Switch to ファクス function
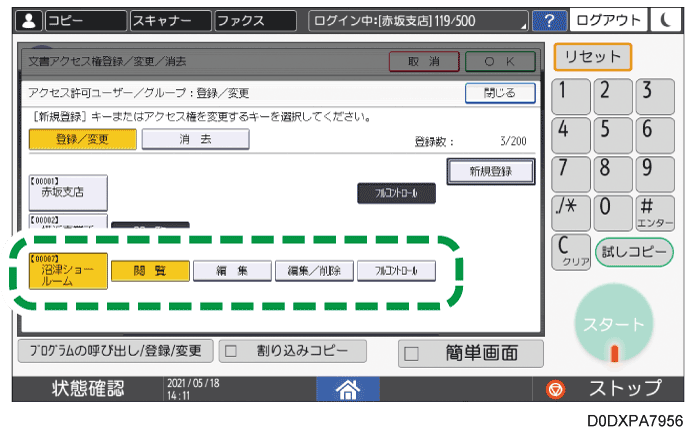 [x=255, y=21]
